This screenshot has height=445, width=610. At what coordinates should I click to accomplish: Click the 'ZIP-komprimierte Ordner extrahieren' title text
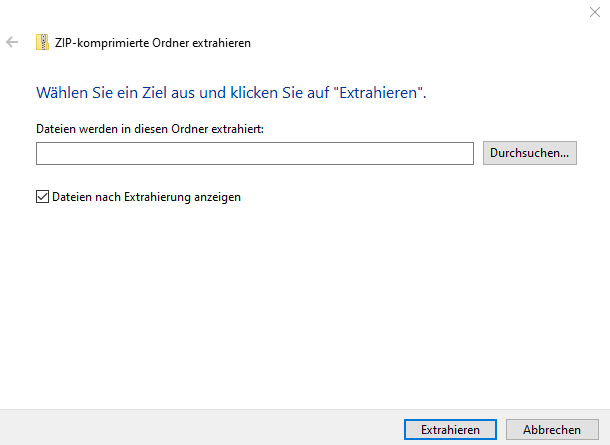point(152,43)
